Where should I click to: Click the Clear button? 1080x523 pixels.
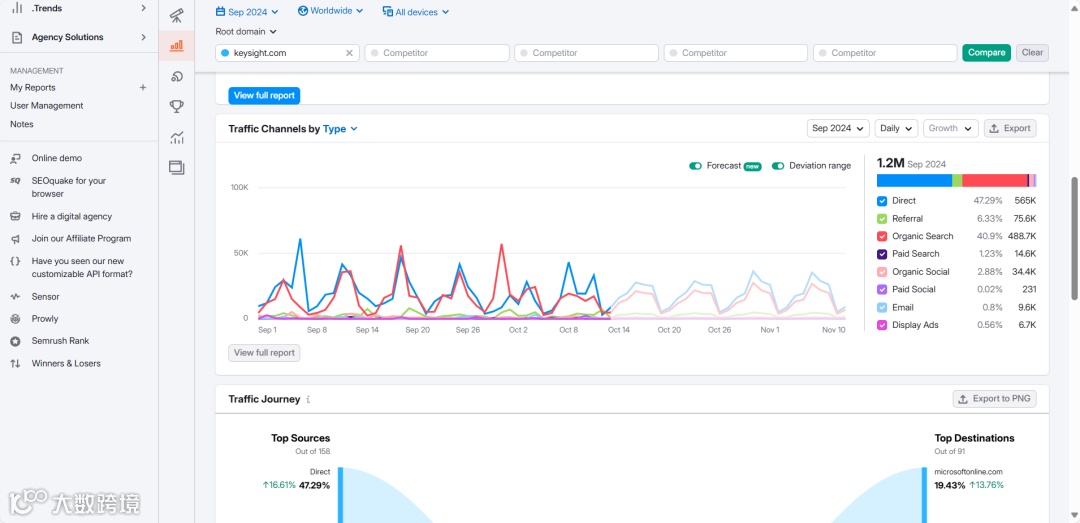point(1032,53)
